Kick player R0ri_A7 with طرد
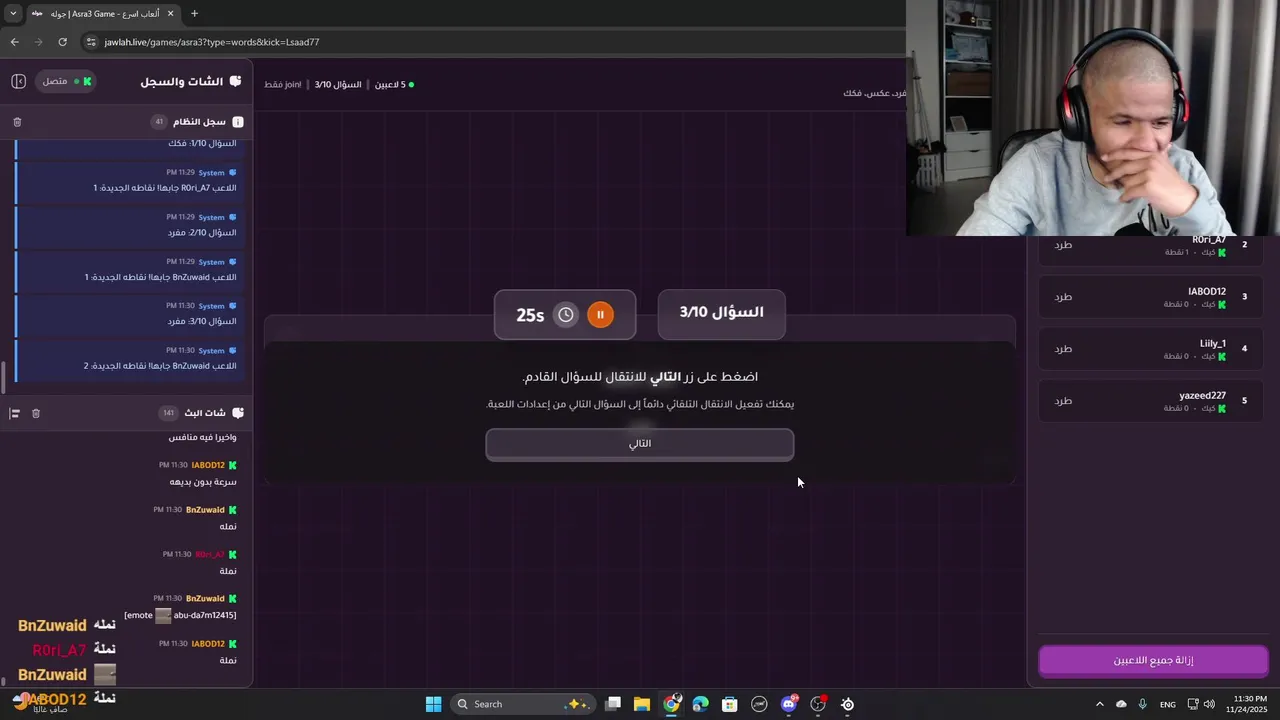Viewport: 1280px width, 720px height. coord(1063,245)
